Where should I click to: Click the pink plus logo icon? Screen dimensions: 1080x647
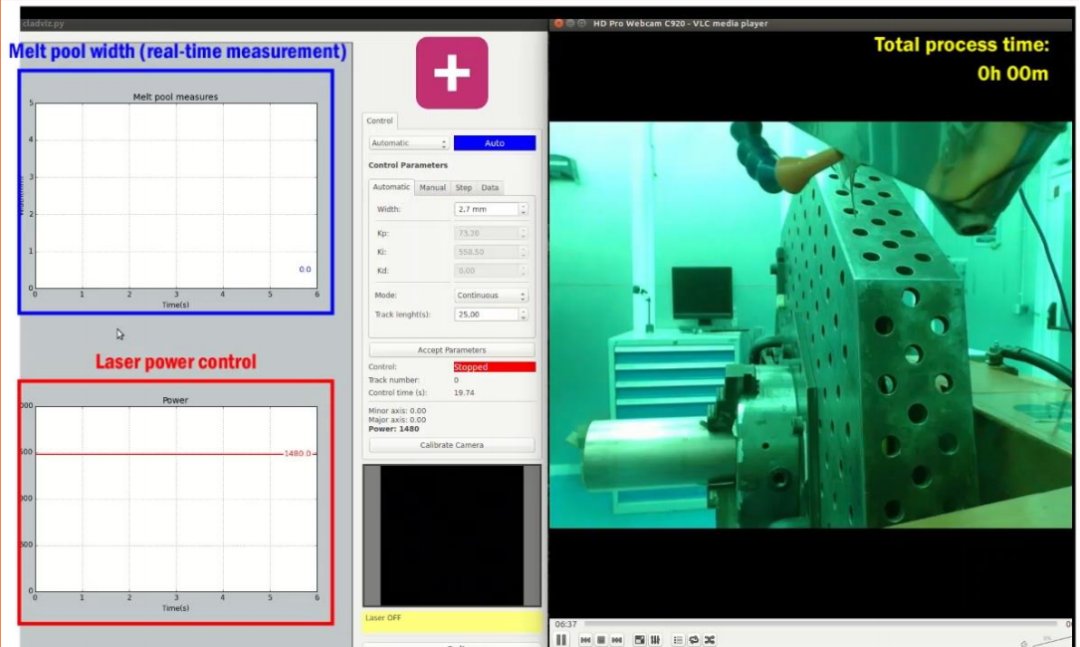click(x=452, y=73)
